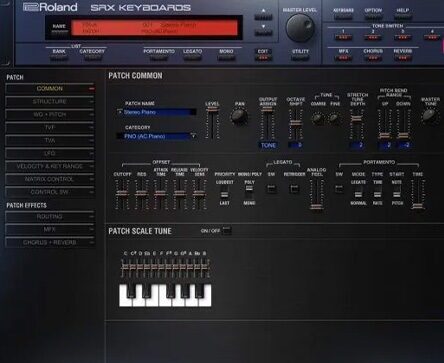Open the STRUCTURE patch page
This screenshot has height=363, width=444.
point(50,102)
